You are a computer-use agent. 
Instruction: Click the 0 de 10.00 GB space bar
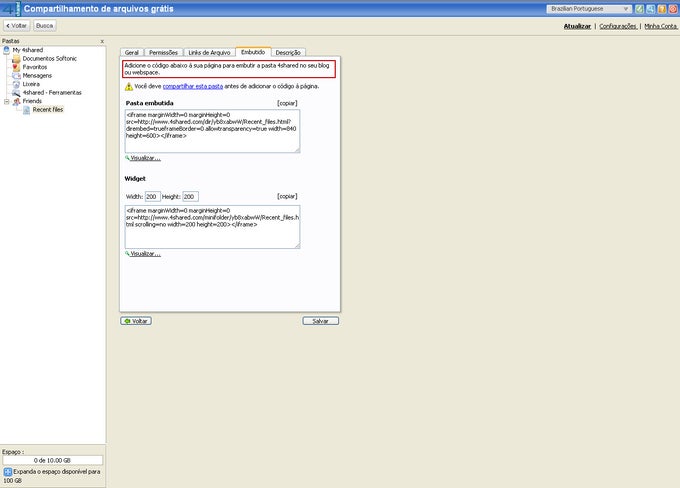point(52,460)
